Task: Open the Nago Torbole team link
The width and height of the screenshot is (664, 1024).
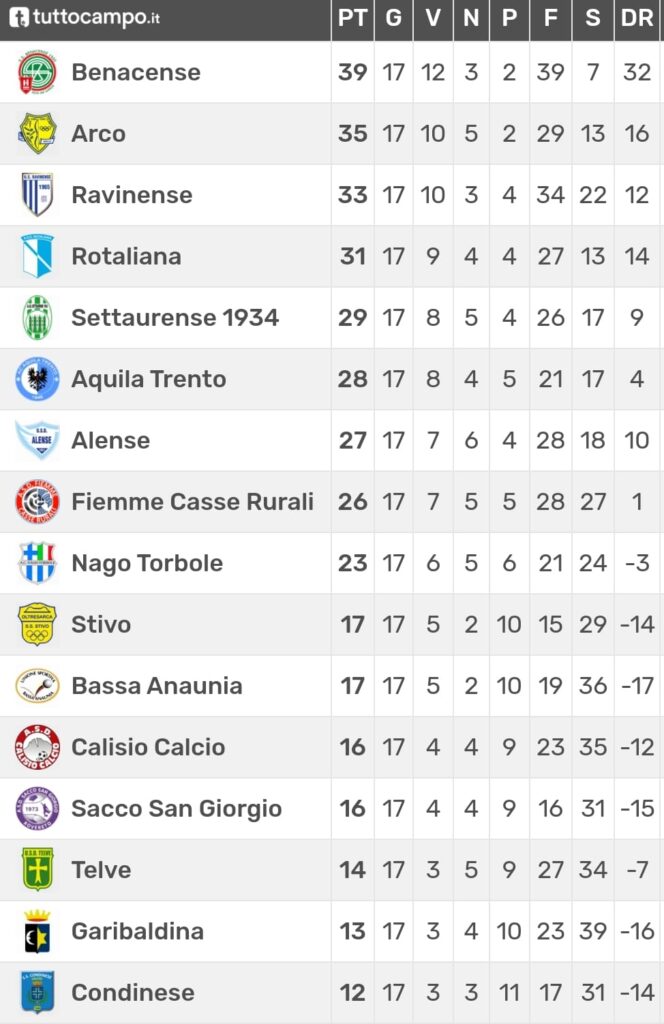Action: click(x=147, y=563)
